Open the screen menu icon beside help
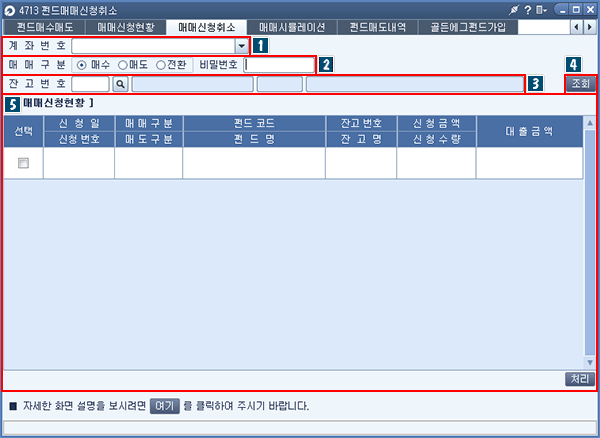600x438 pixels. click(x=541, y=10)
